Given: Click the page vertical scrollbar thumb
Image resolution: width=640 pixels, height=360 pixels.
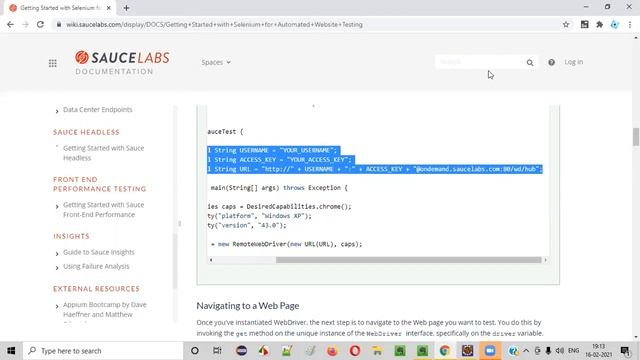Looking at the screenshot, I should tap(636, 137).
